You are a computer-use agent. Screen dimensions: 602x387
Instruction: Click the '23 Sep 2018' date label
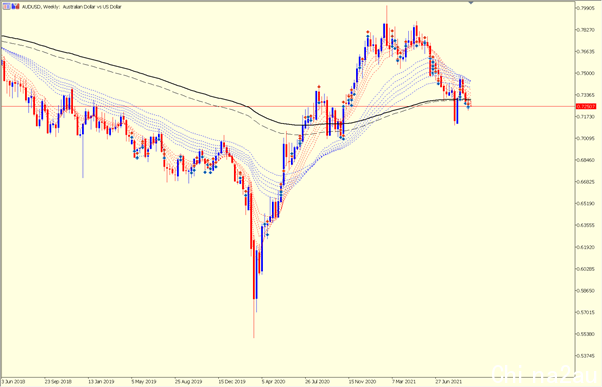pyautogui.click(x=58, y=382)
